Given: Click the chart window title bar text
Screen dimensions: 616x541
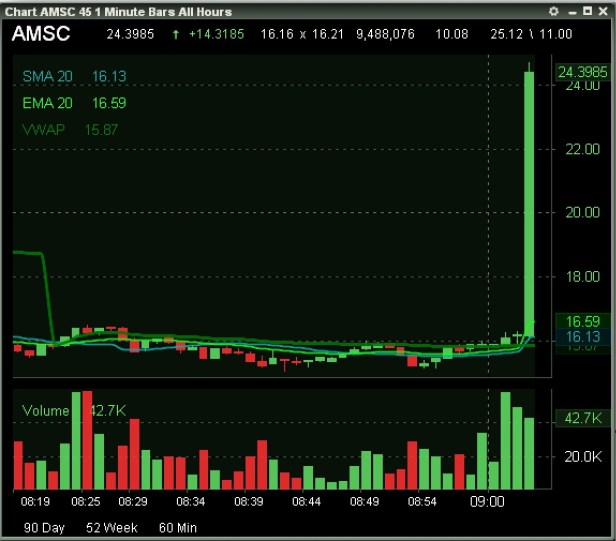Looking at the screenshot, I should coord(118,11).
